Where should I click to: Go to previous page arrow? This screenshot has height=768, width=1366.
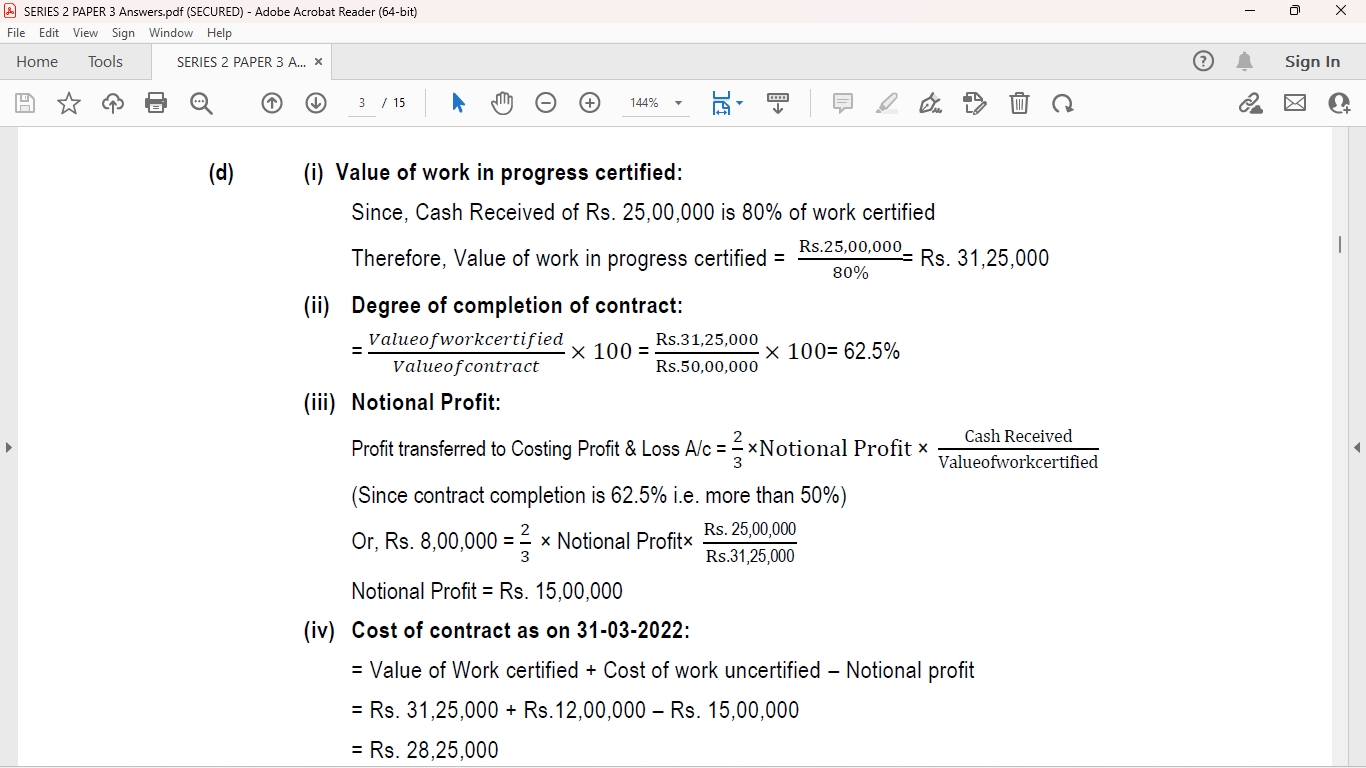(x=272, y=103)
